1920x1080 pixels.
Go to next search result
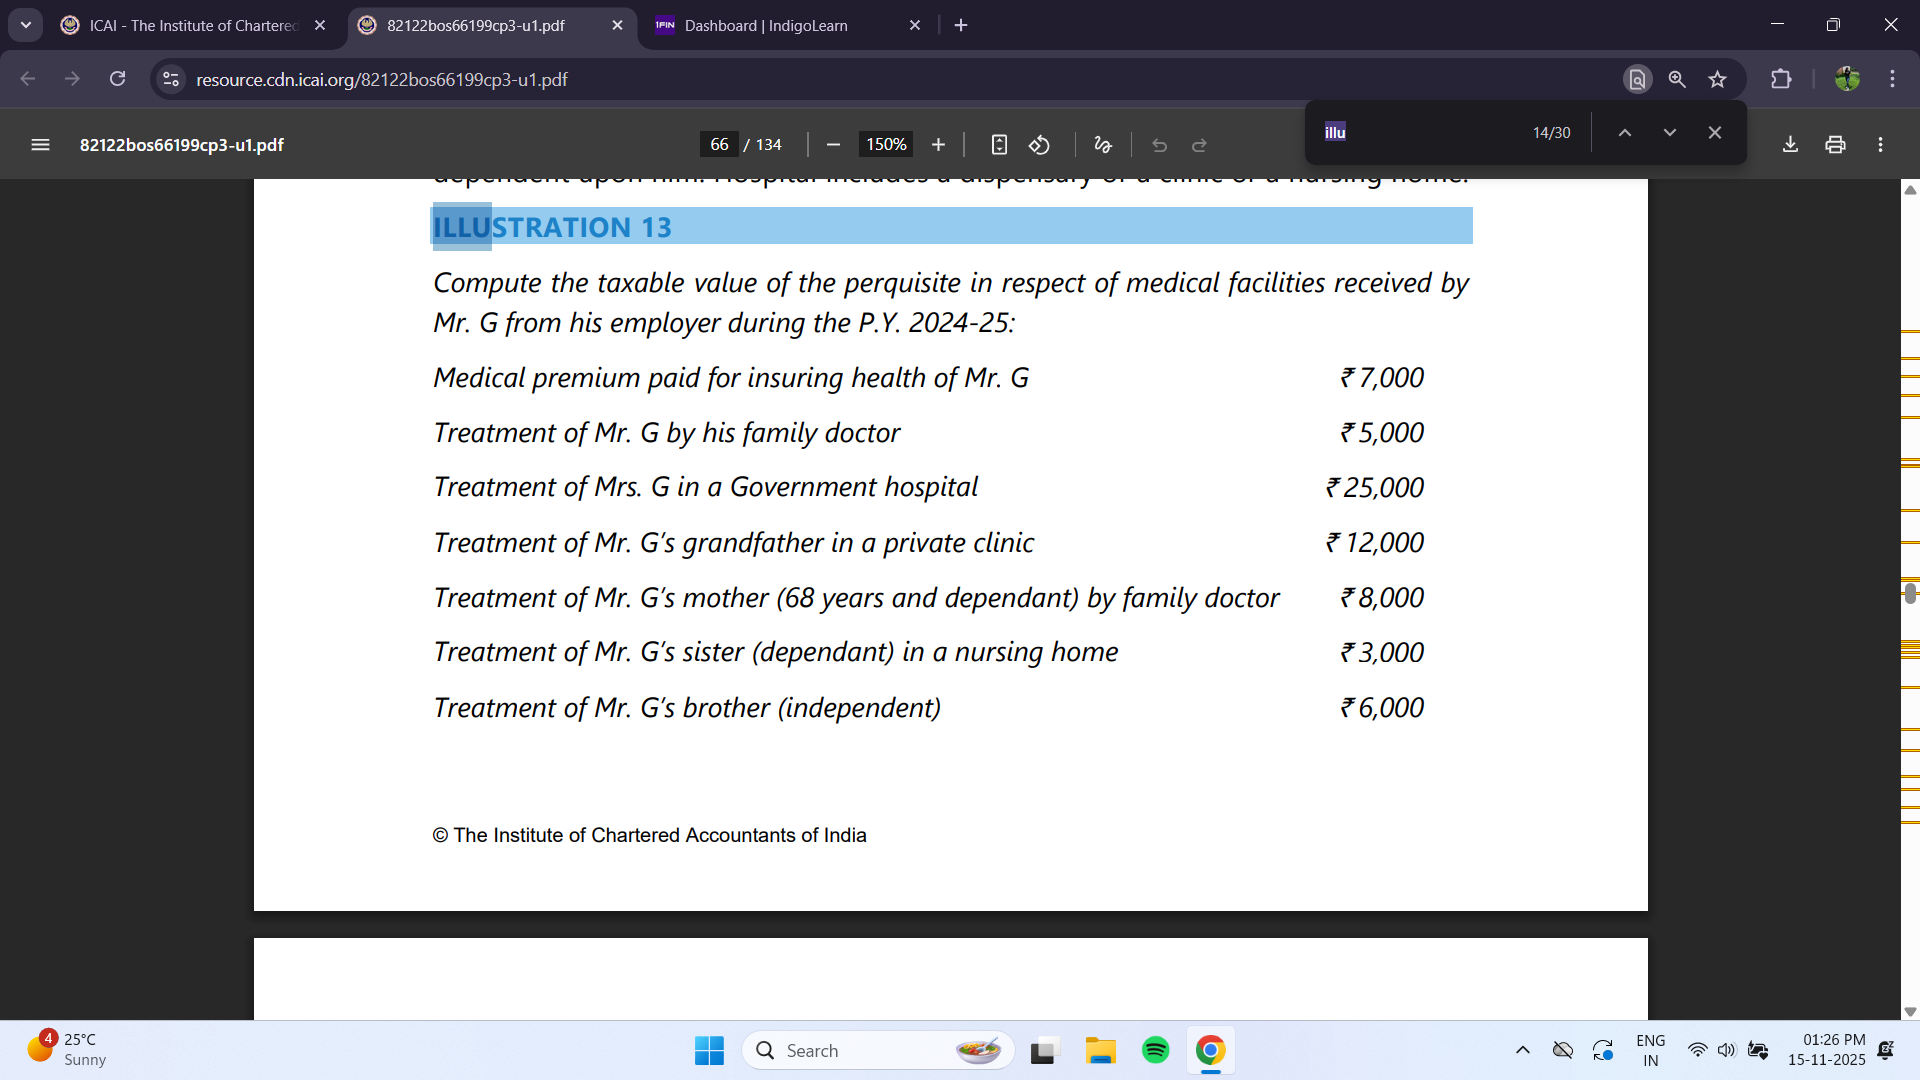pos(1669,132)
